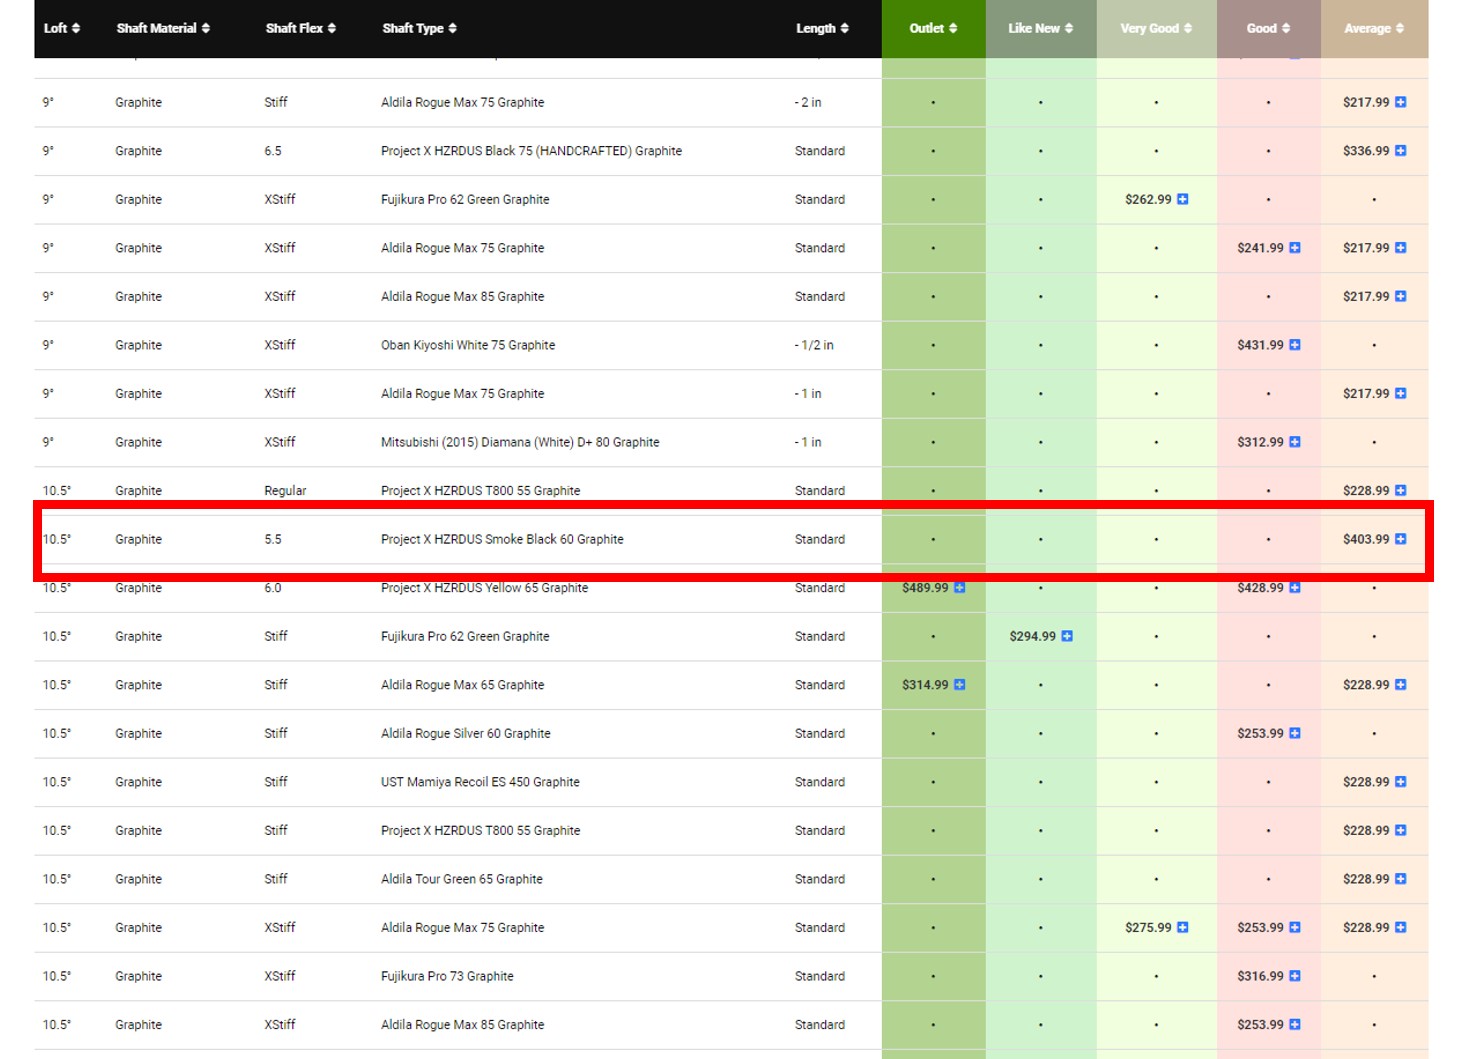Image resolution: width=1465 pixels, height=1059 pixels.
Task: Click the $241.99 price link
Action: (x=1260, y=248)
